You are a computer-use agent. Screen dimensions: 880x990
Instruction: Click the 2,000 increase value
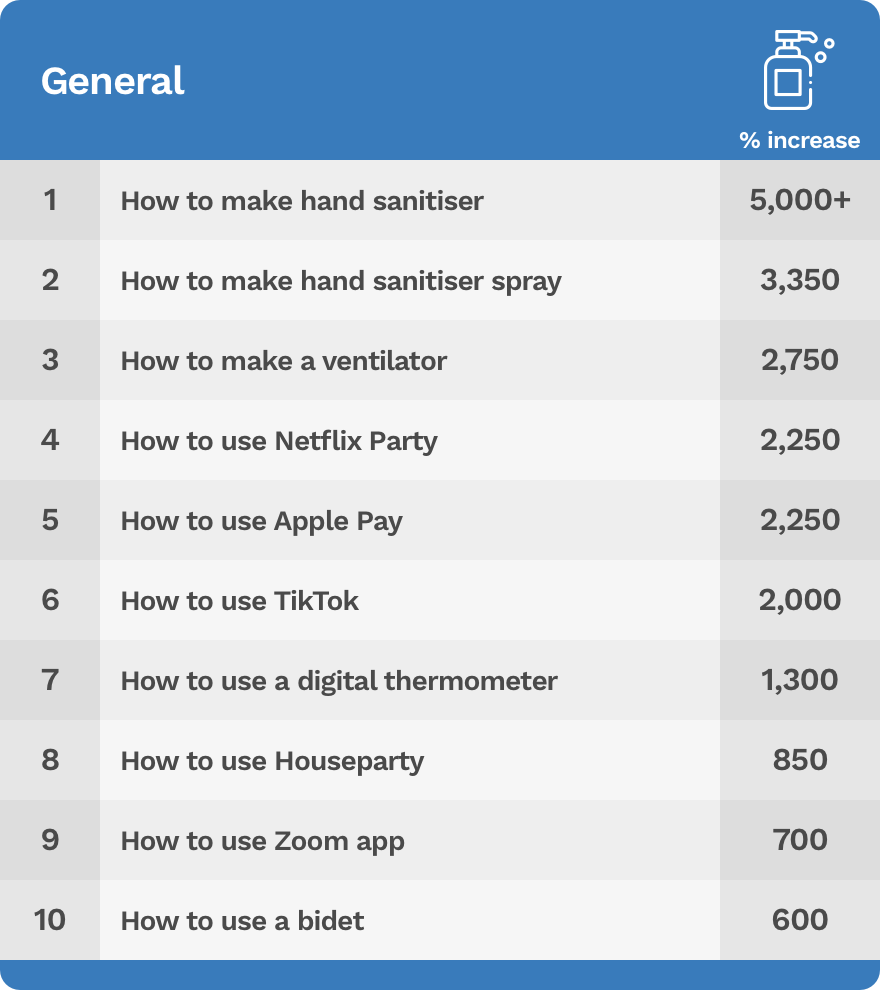point(800,601)
